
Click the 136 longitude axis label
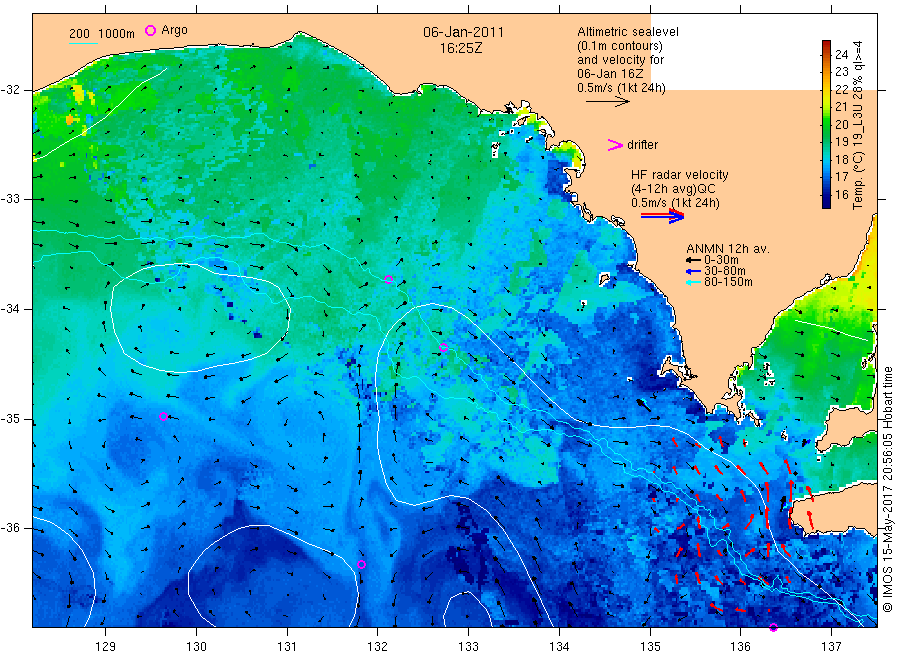[x=740, y=647]
